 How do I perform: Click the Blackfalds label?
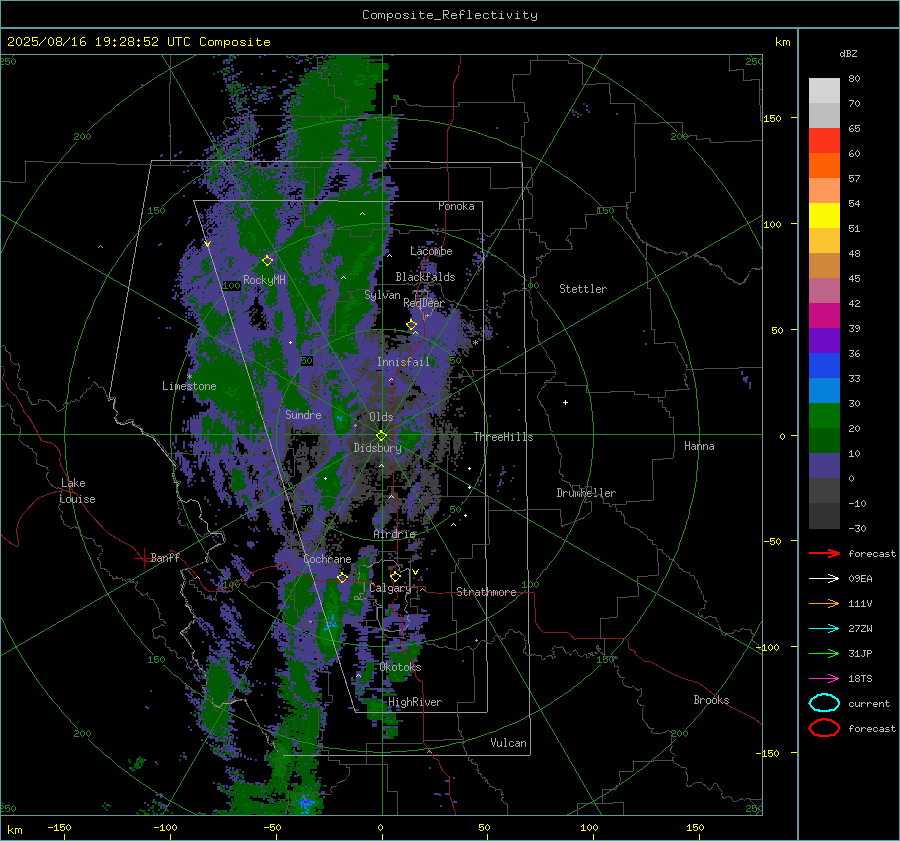tap(425, 277)
